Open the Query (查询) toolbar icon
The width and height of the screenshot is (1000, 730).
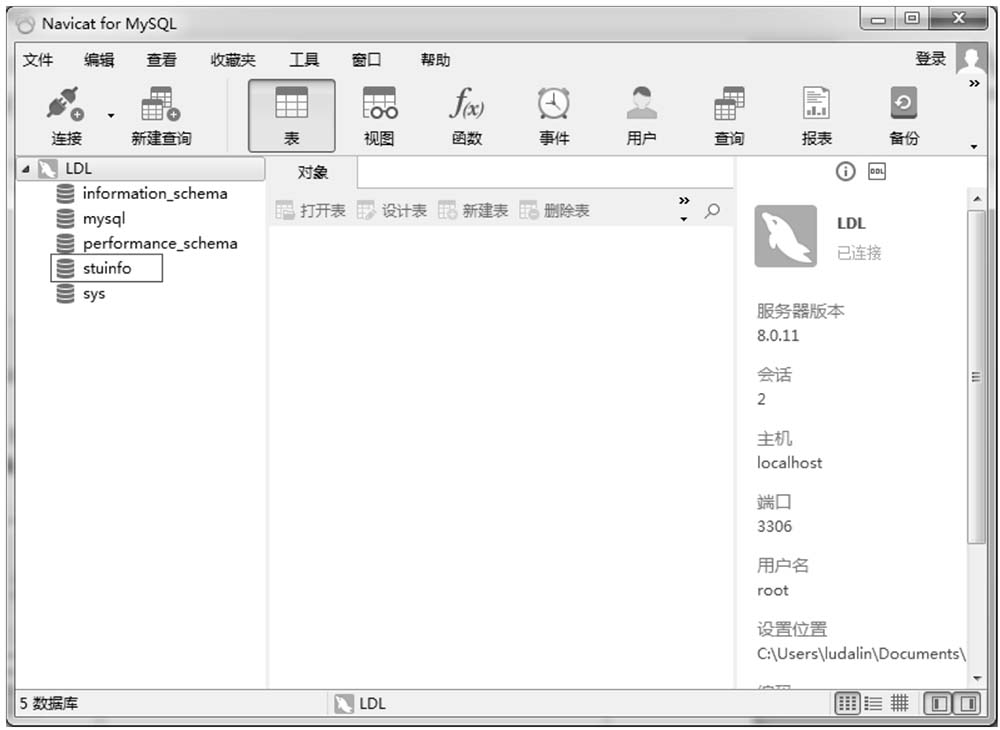point(729,103)
